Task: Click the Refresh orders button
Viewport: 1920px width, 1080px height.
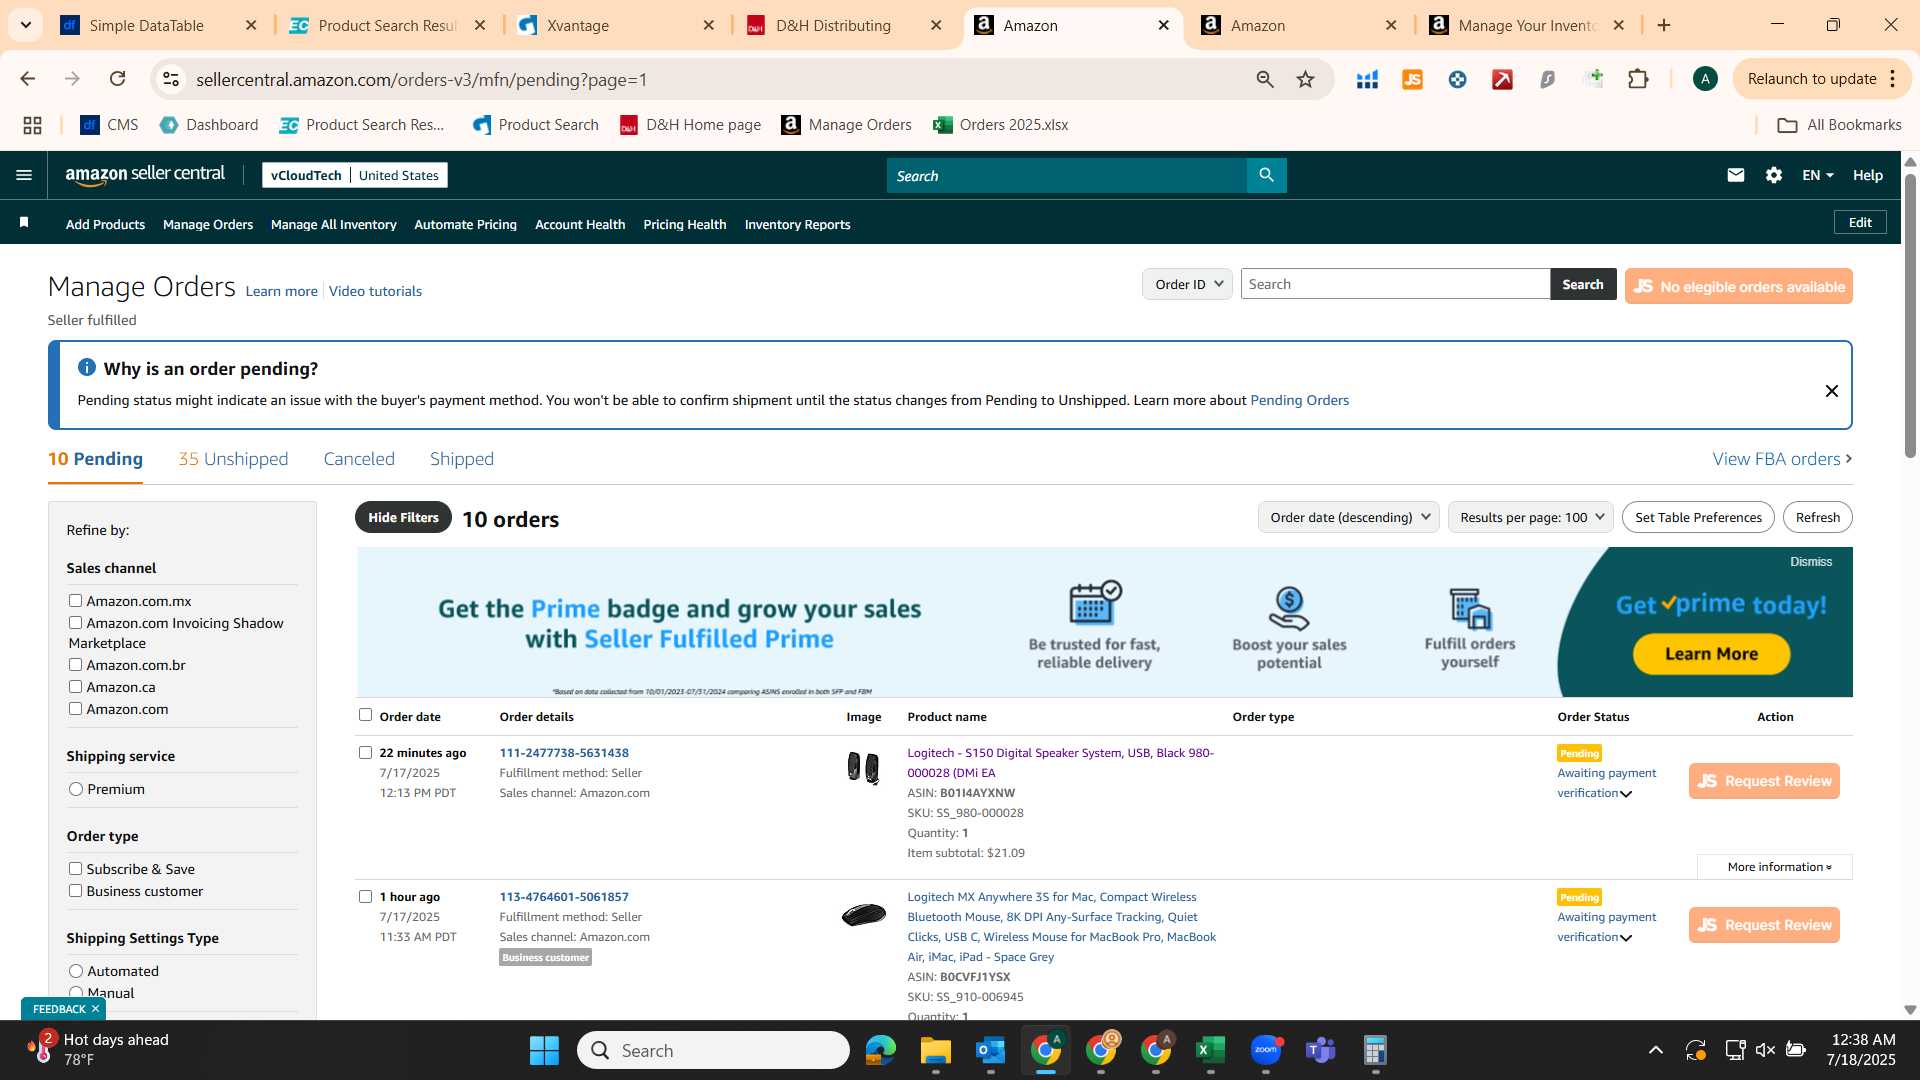Action: point(1817,517)
